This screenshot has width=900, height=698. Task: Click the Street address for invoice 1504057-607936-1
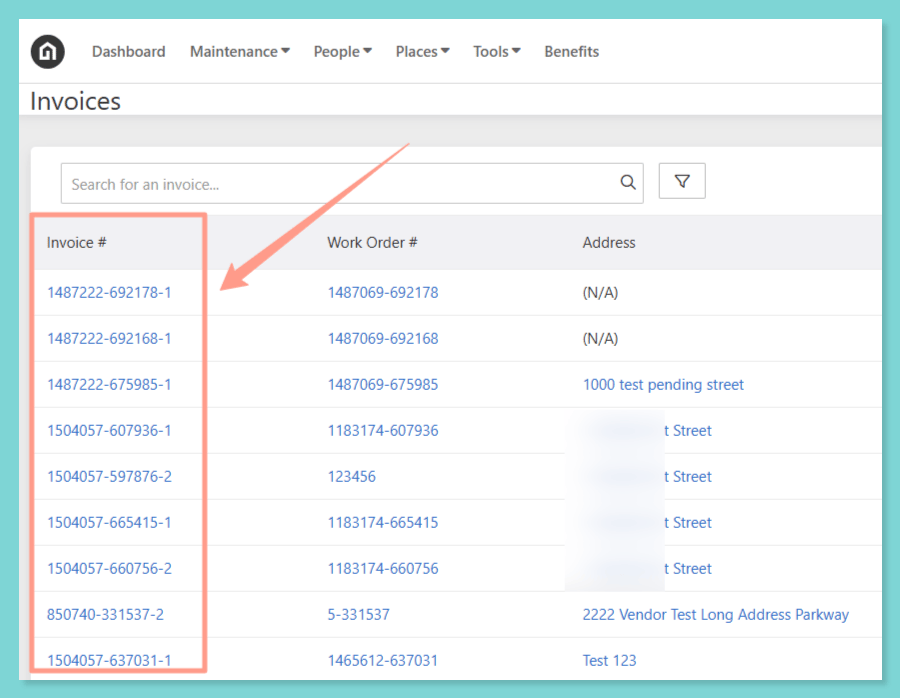tap(688, 431)
